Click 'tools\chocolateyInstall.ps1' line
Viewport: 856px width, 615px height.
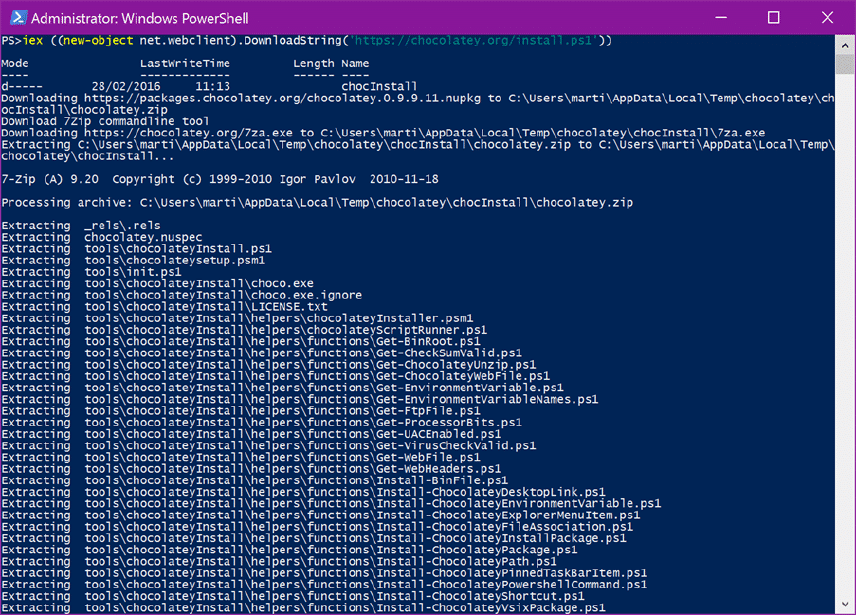tap(136, 249)
